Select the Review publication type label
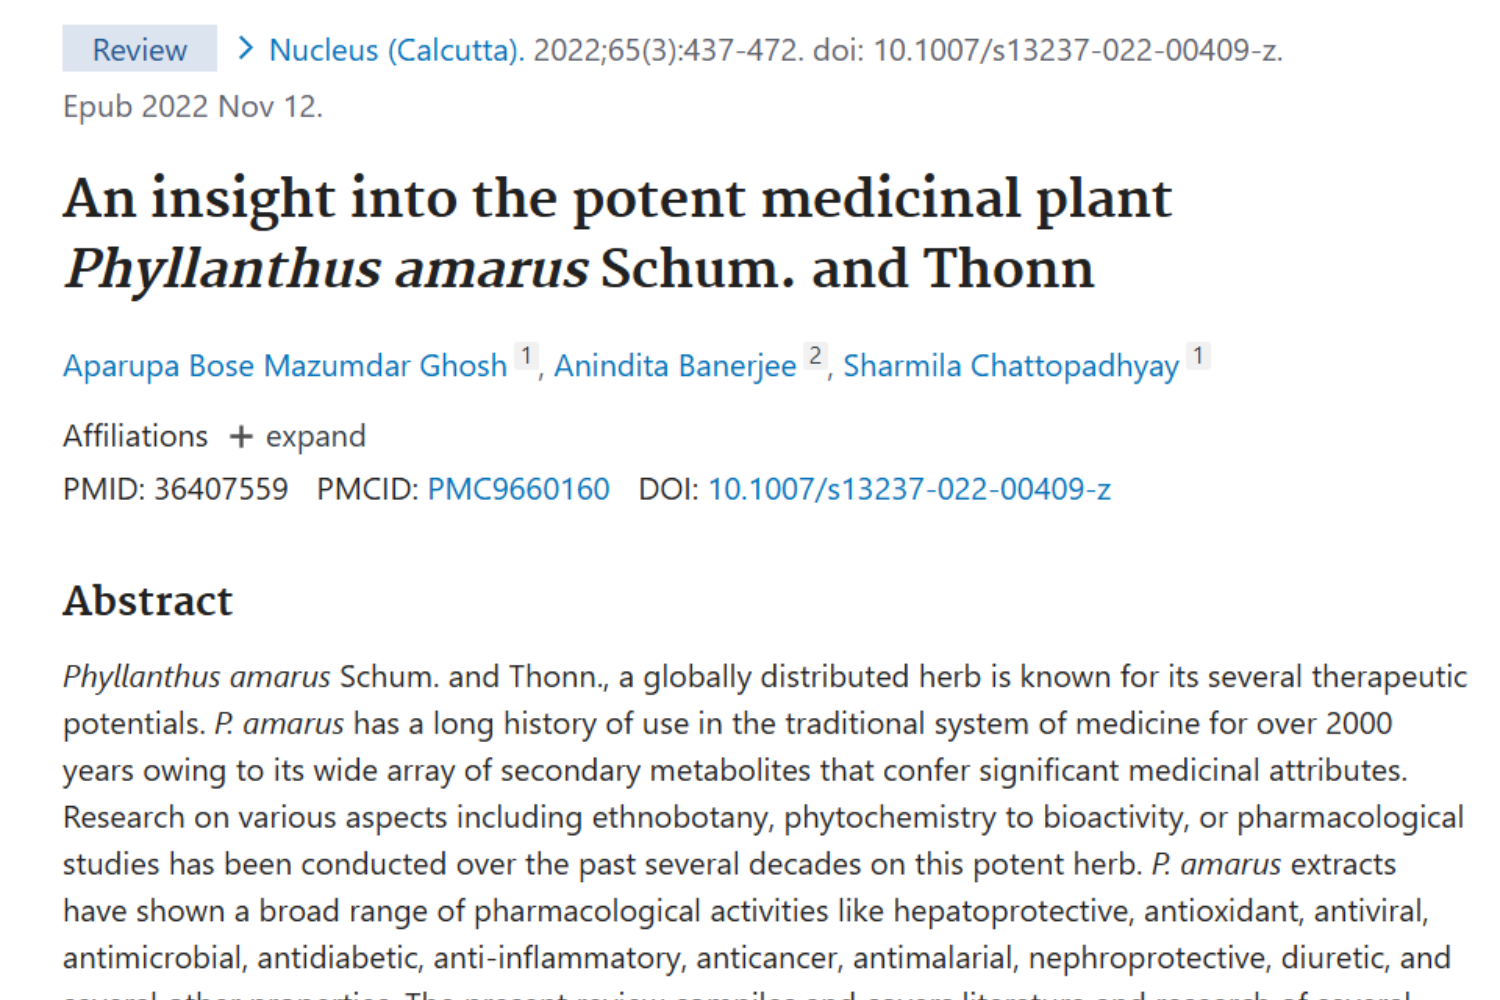 (x=139, y=49)
